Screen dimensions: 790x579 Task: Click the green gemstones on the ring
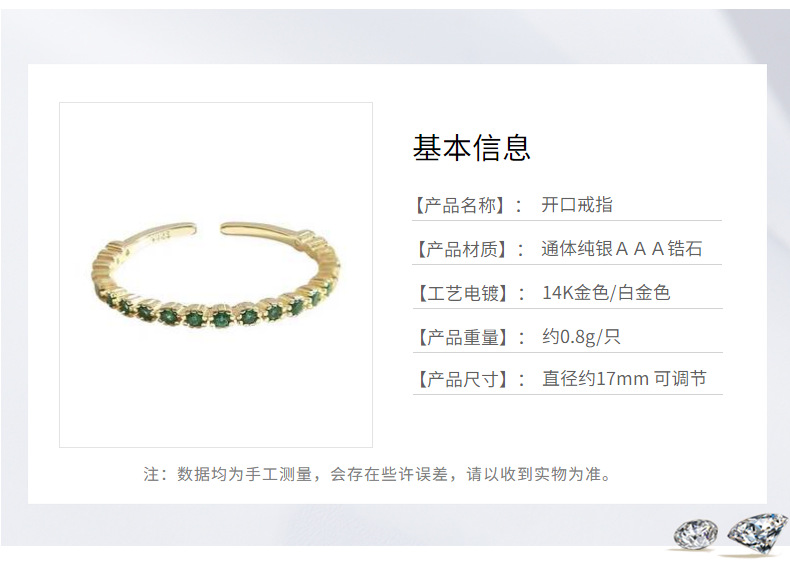point(219,313)
